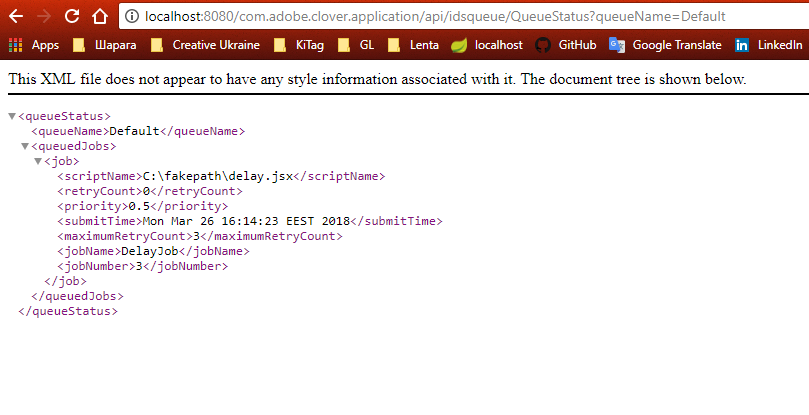
Task: Collapse the queueStatus root node triangle
Action: pyautogui.click(x=12, y=116)
